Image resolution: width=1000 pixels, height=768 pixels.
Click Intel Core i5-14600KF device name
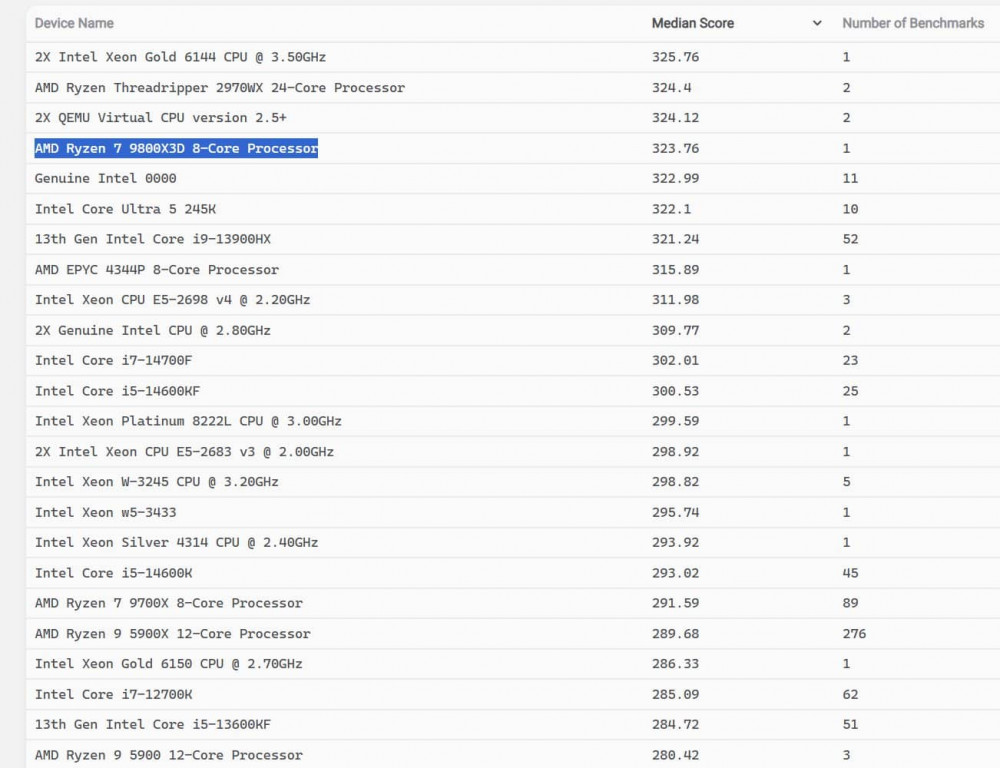click(x=117, y=391)
